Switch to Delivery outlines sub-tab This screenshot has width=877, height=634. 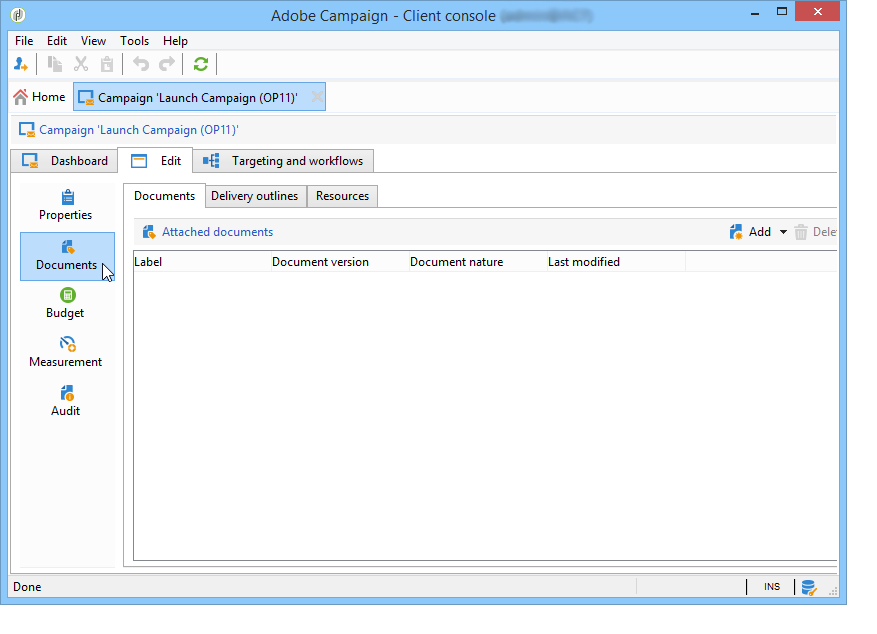click(x=254, y=196)
